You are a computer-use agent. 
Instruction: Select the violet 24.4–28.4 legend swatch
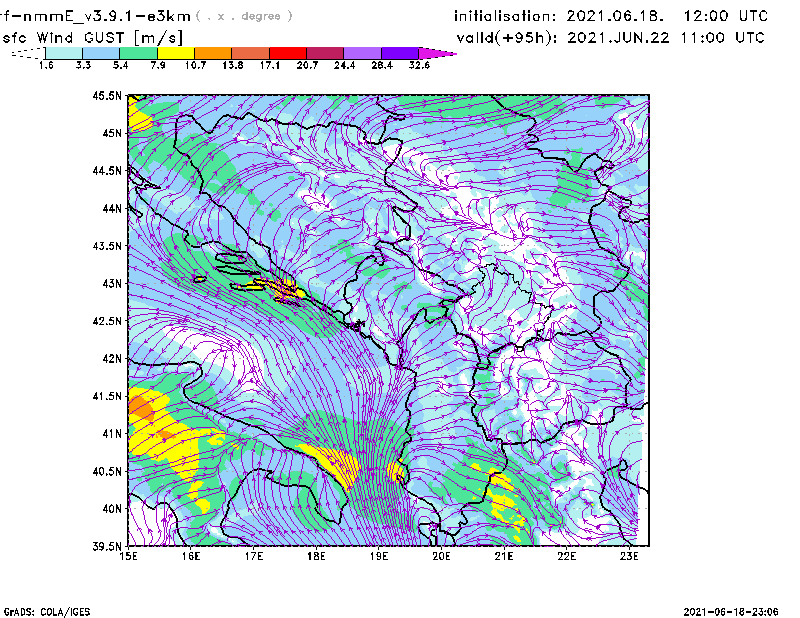pos(364,52)
